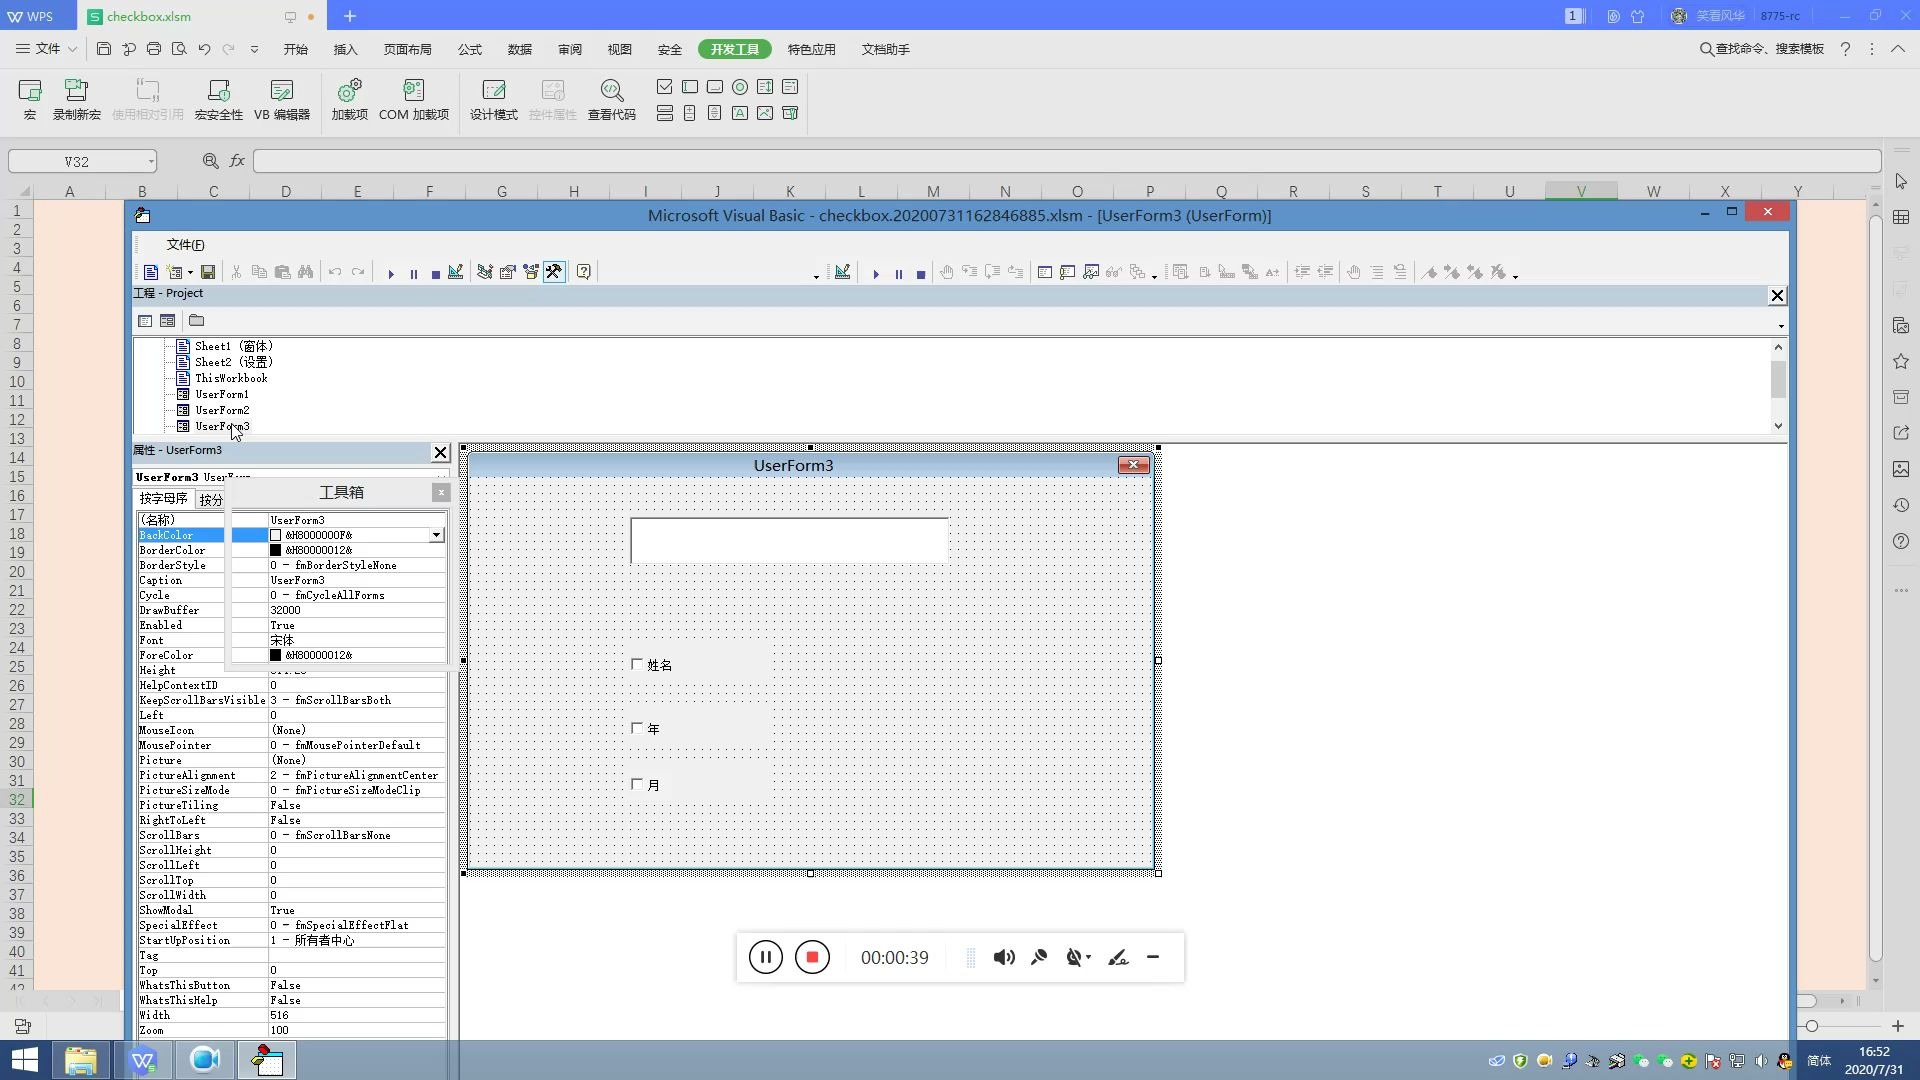Insert a checkbox control from the ribbon
The width and height of the screenshot is (1920, 1080).
coord(664,87)
